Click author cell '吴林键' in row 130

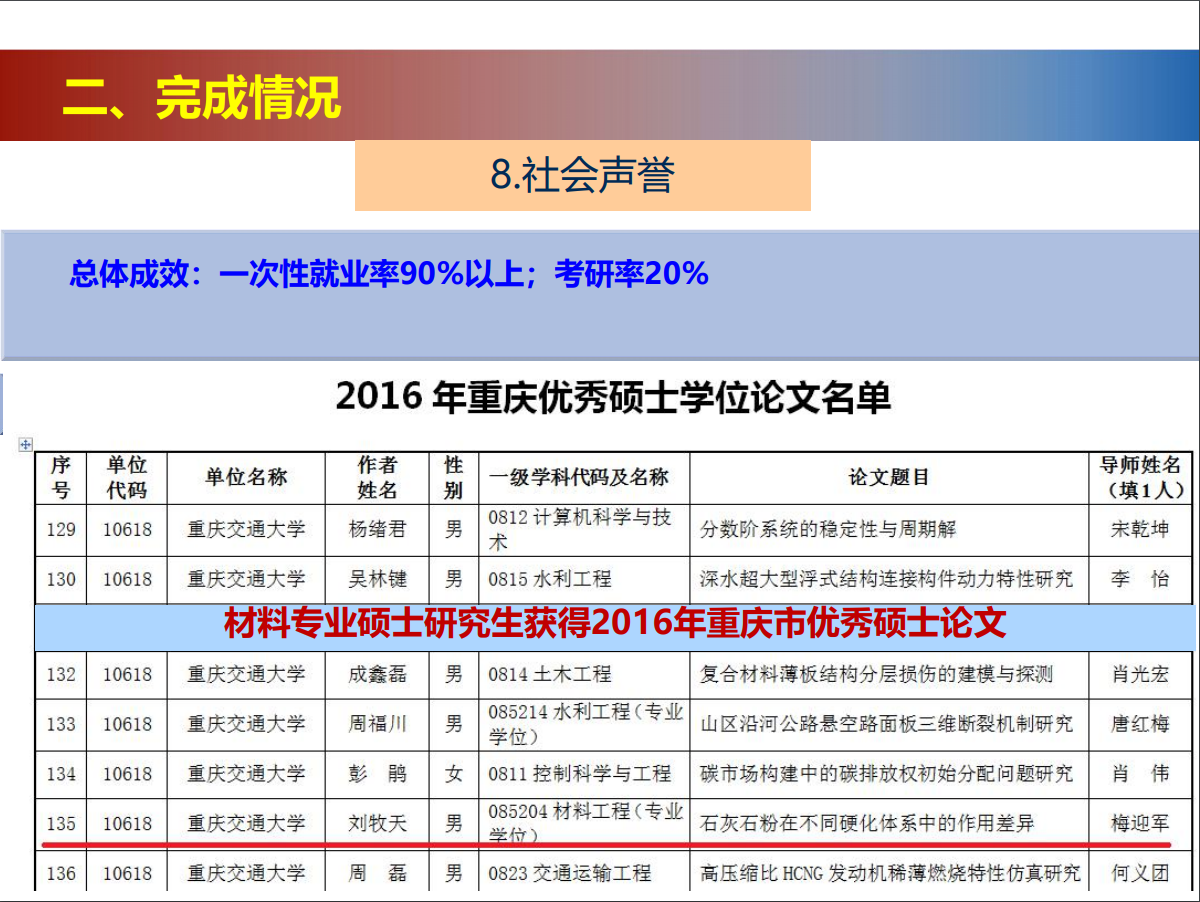(x=377, y=580)
